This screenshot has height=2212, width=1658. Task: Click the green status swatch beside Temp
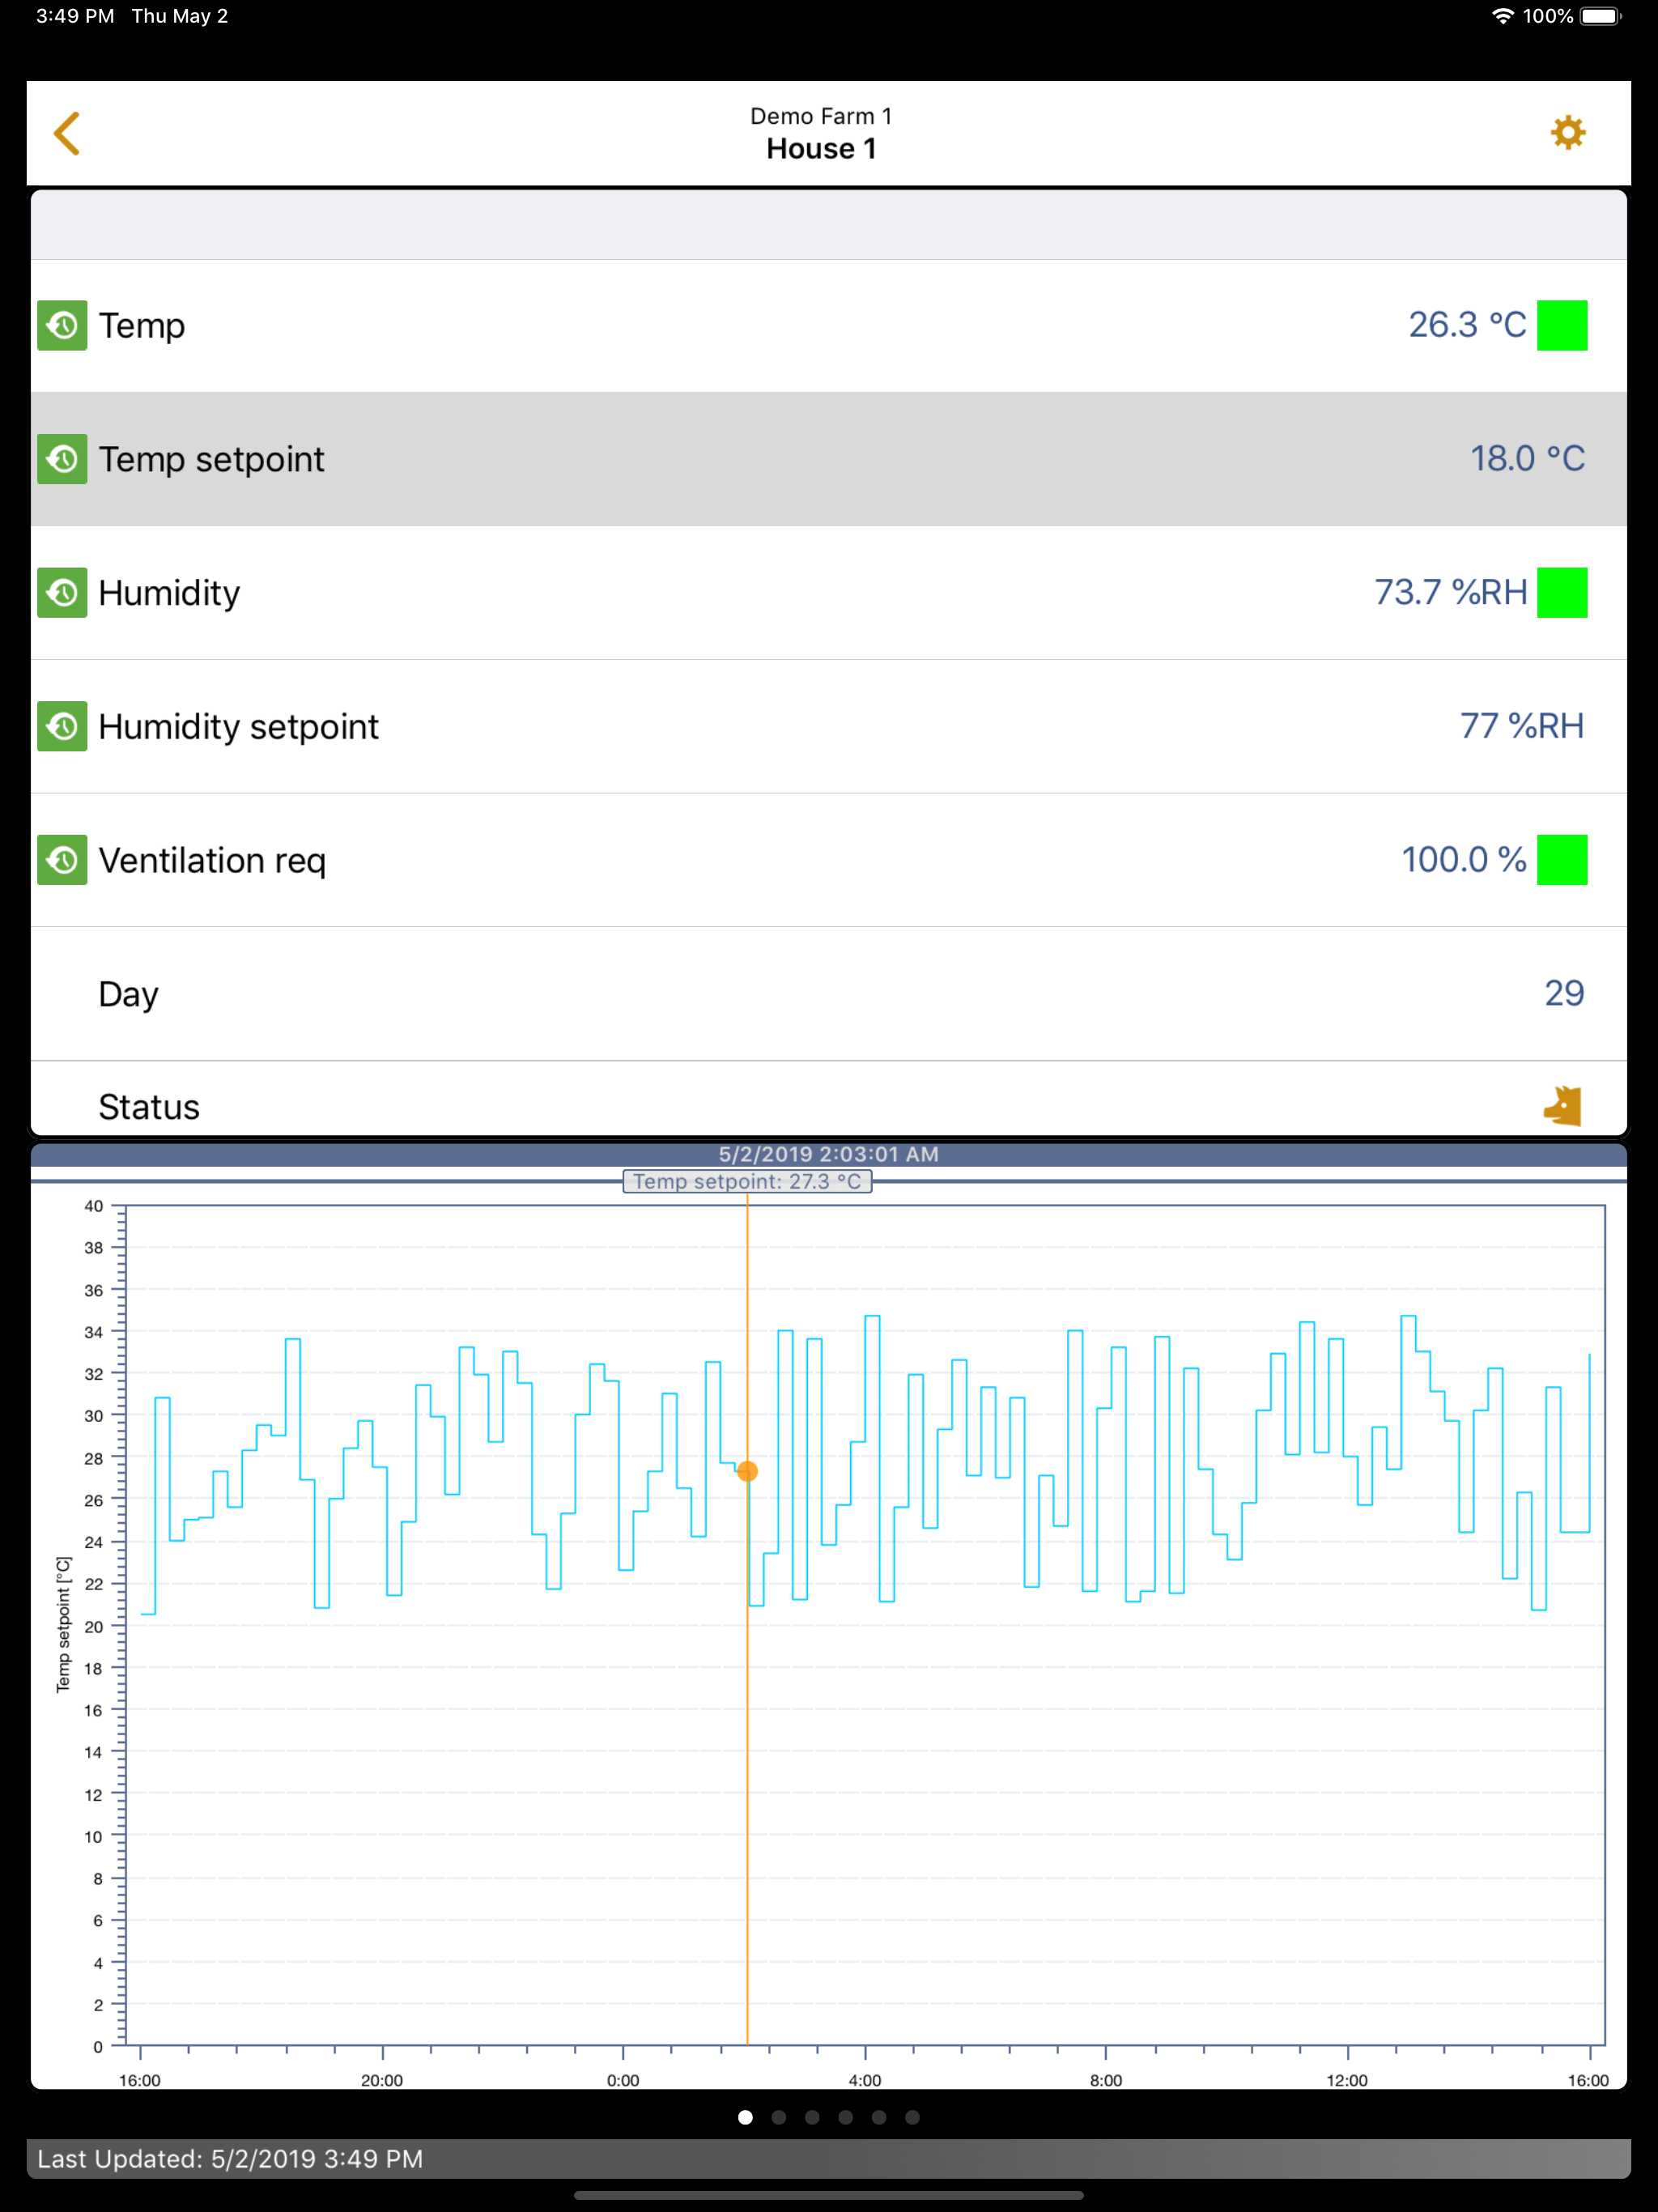tap(1562, 325)
